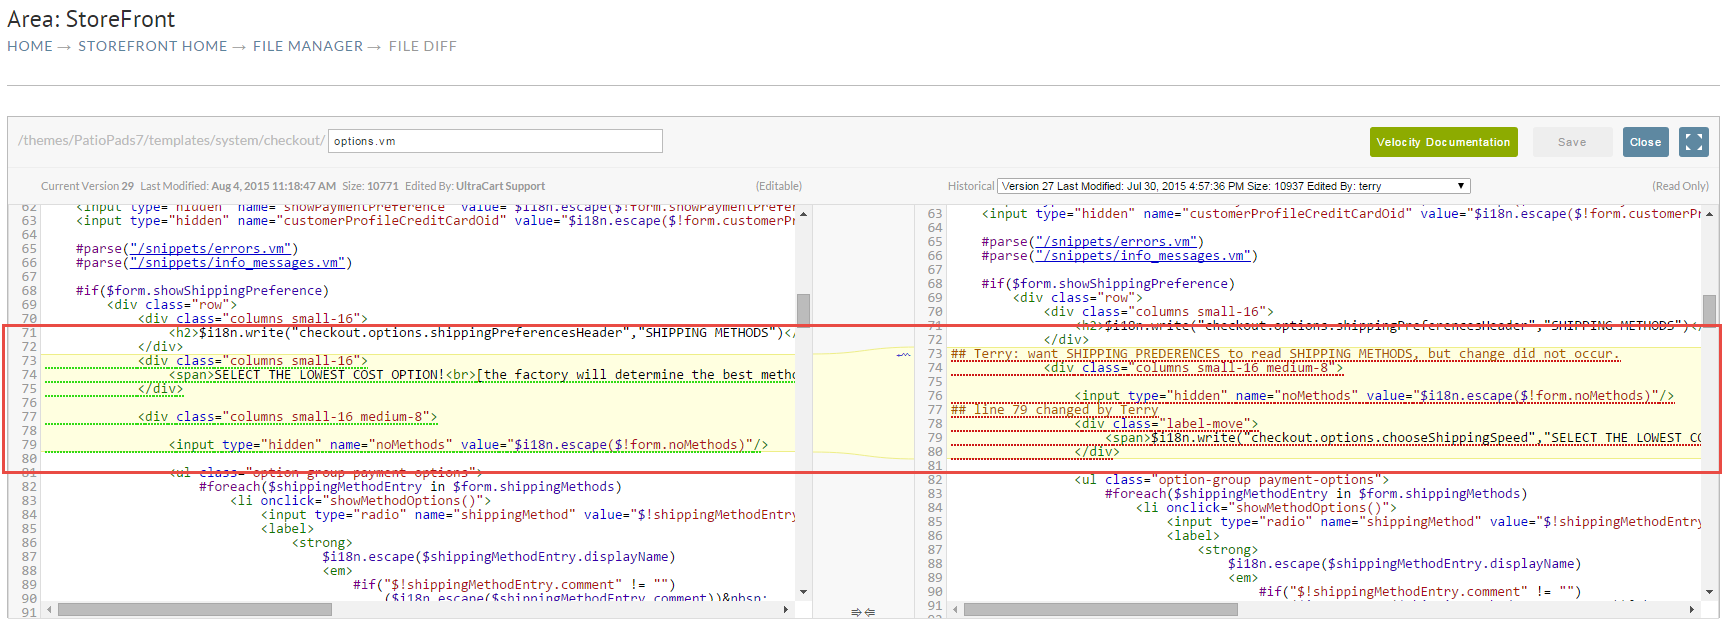The height and width of the screenshot is (621, 1722).
Task: Click the right pane horizontal scrollbar thumb
Action: point(1100,609)
